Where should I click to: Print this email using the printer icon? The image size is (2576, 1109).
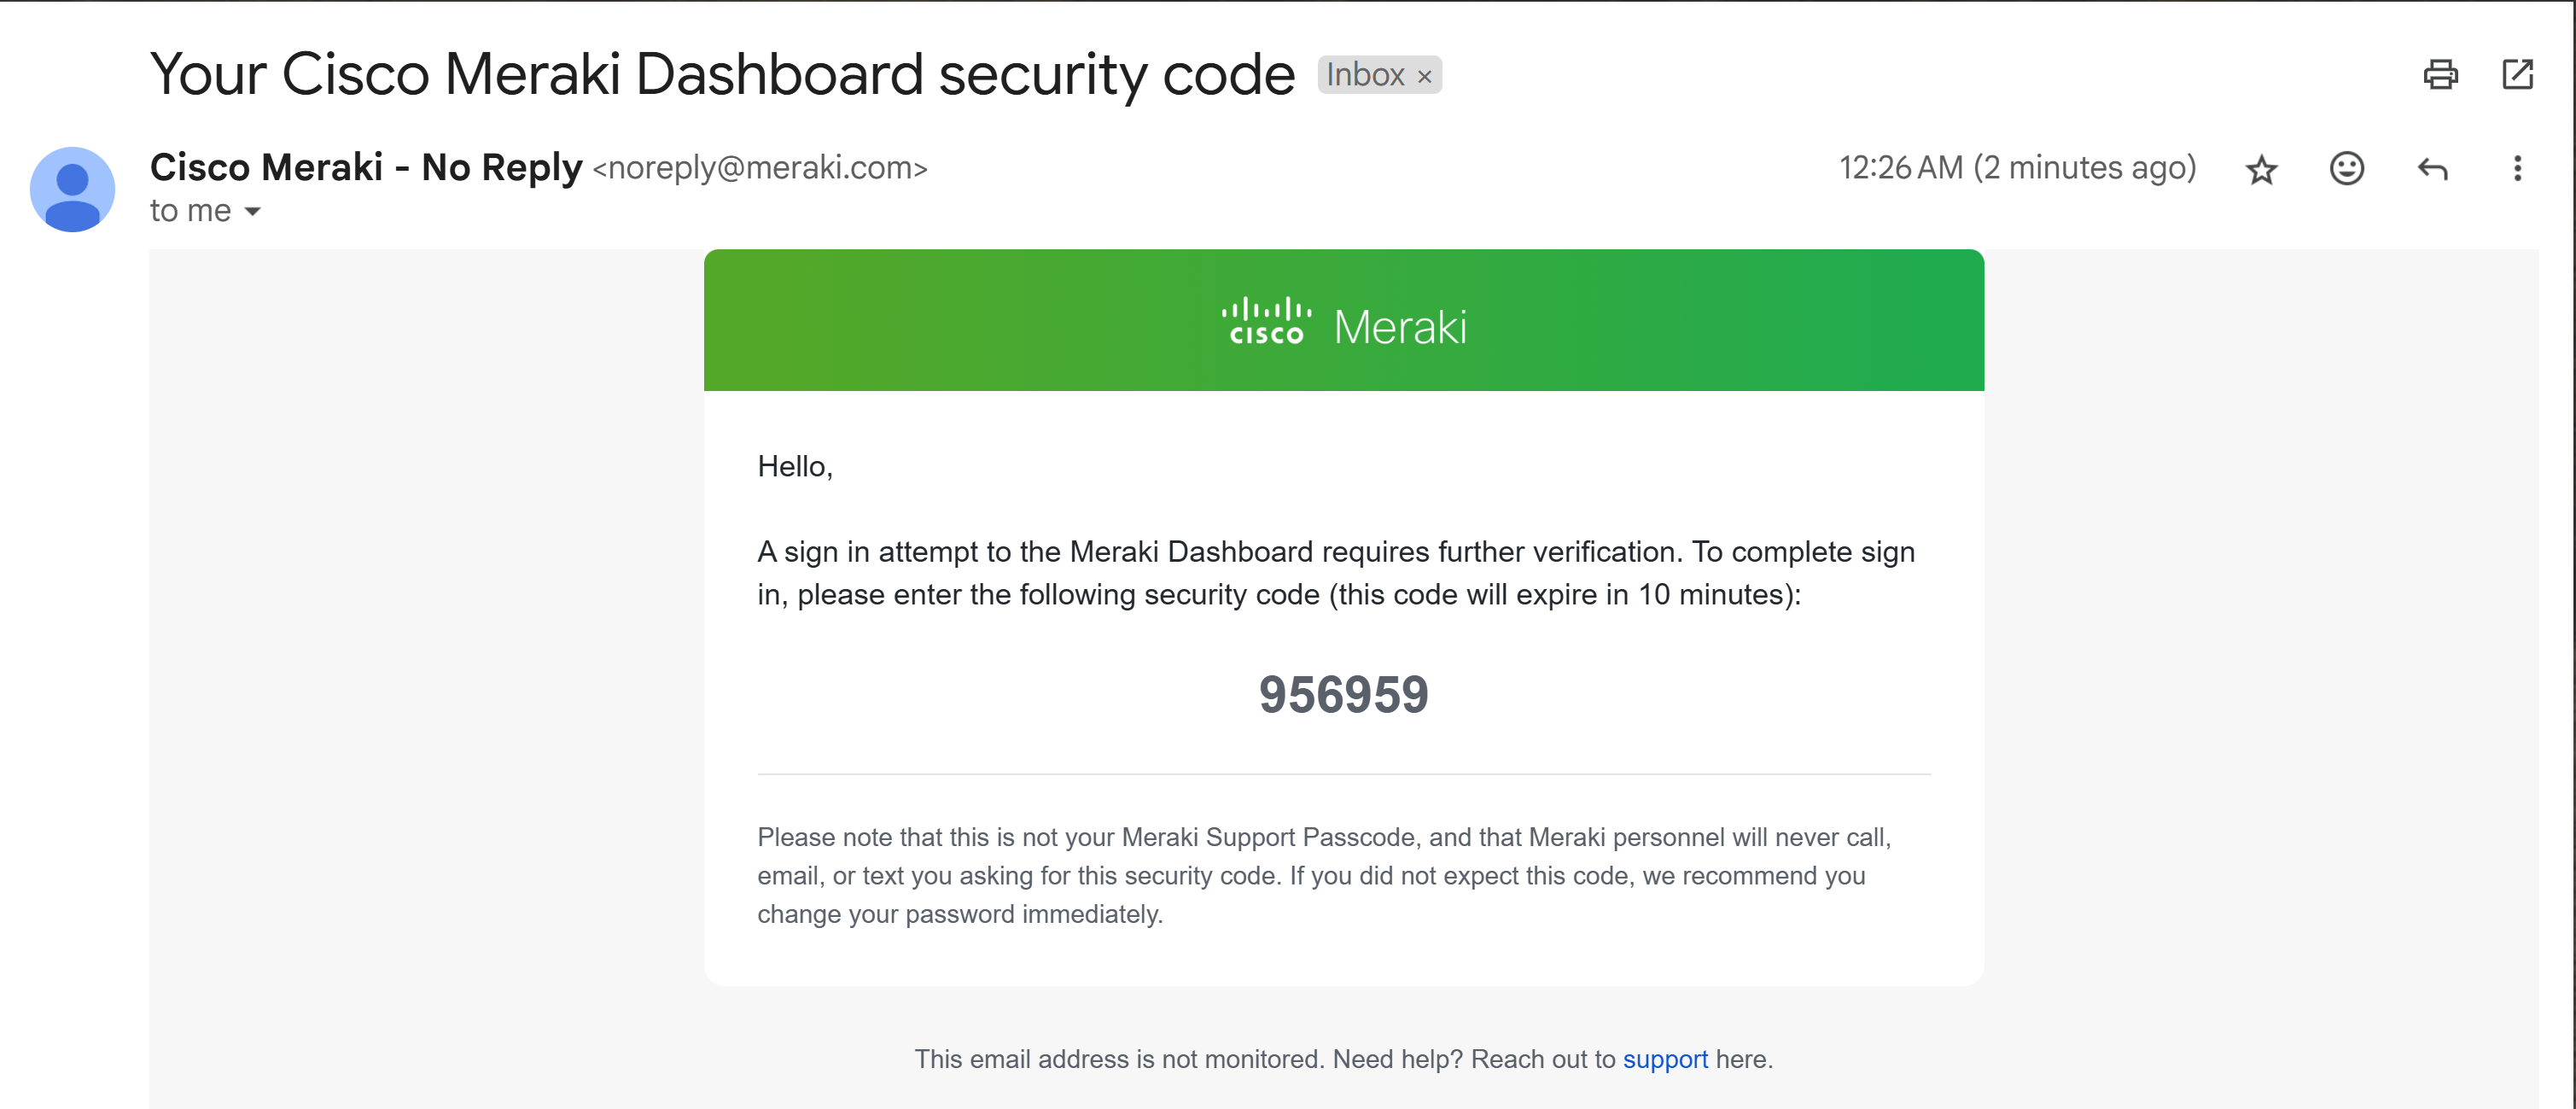click(2440, 75)
